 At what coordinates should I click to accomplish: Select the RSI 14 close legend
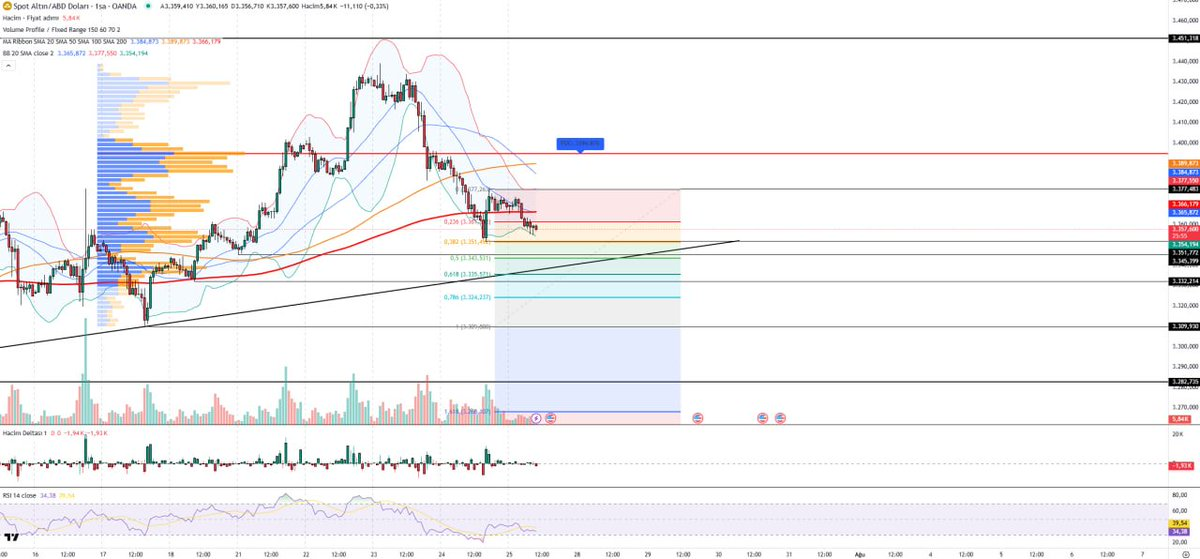click(x=22, y=492)
